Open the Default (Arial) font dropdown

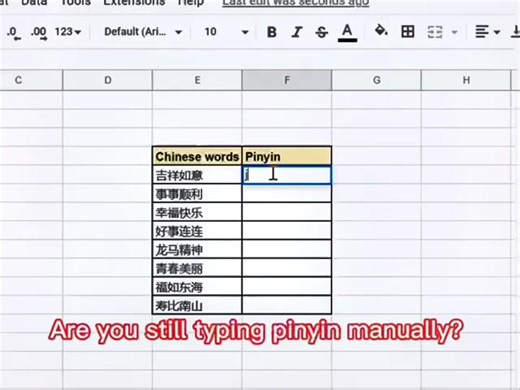143,32
